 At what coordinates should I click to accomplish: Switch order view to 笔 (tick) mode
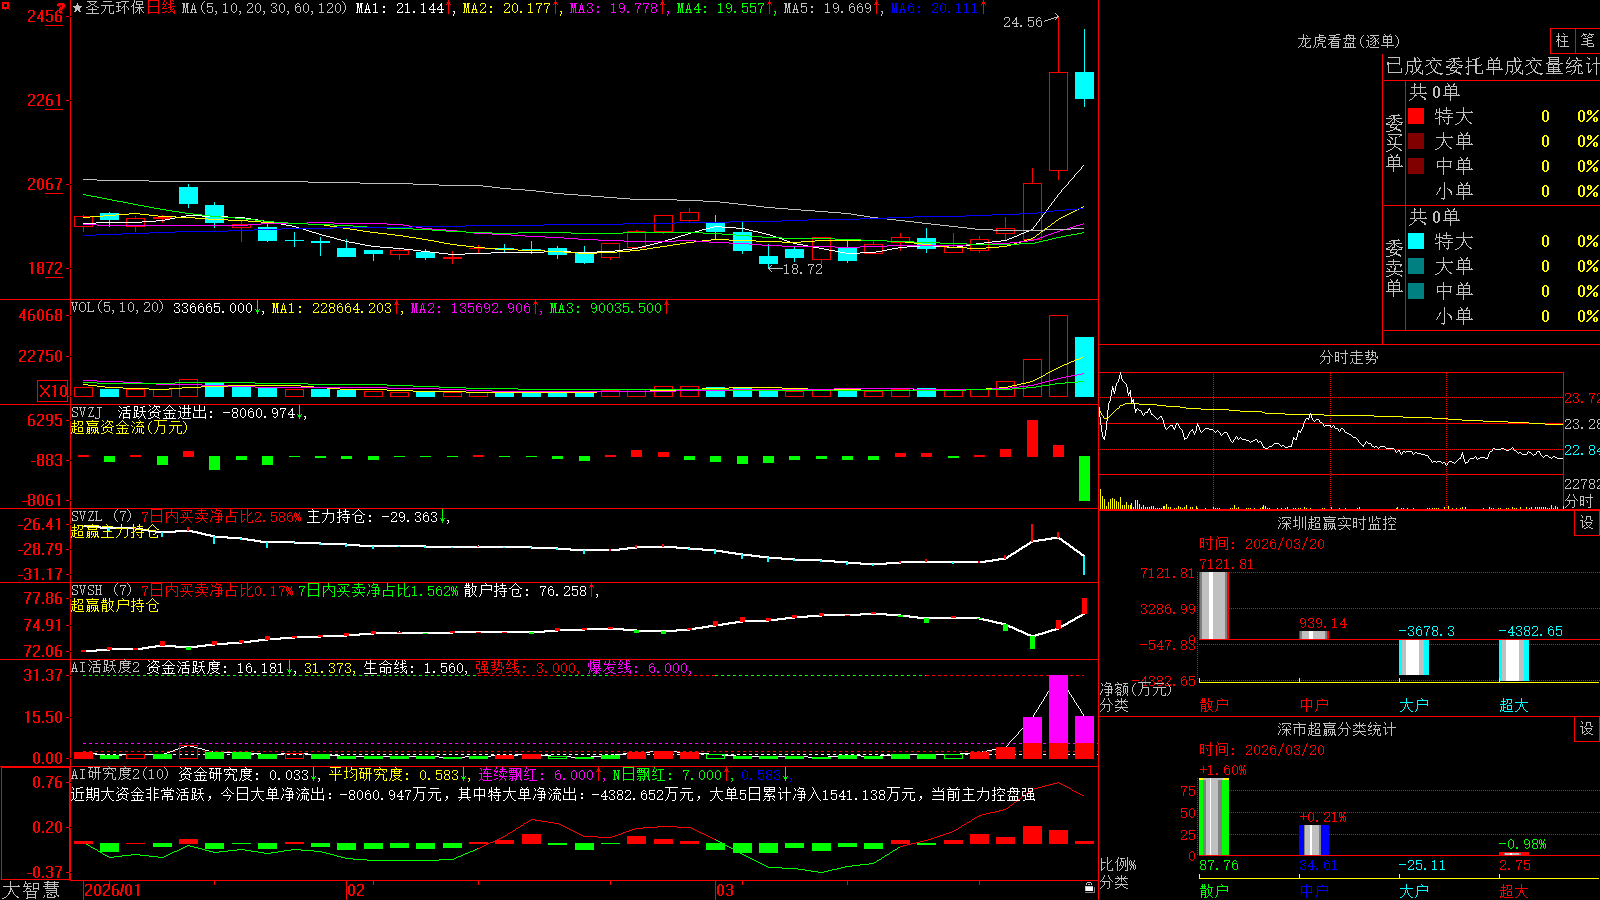(1587, 40)
